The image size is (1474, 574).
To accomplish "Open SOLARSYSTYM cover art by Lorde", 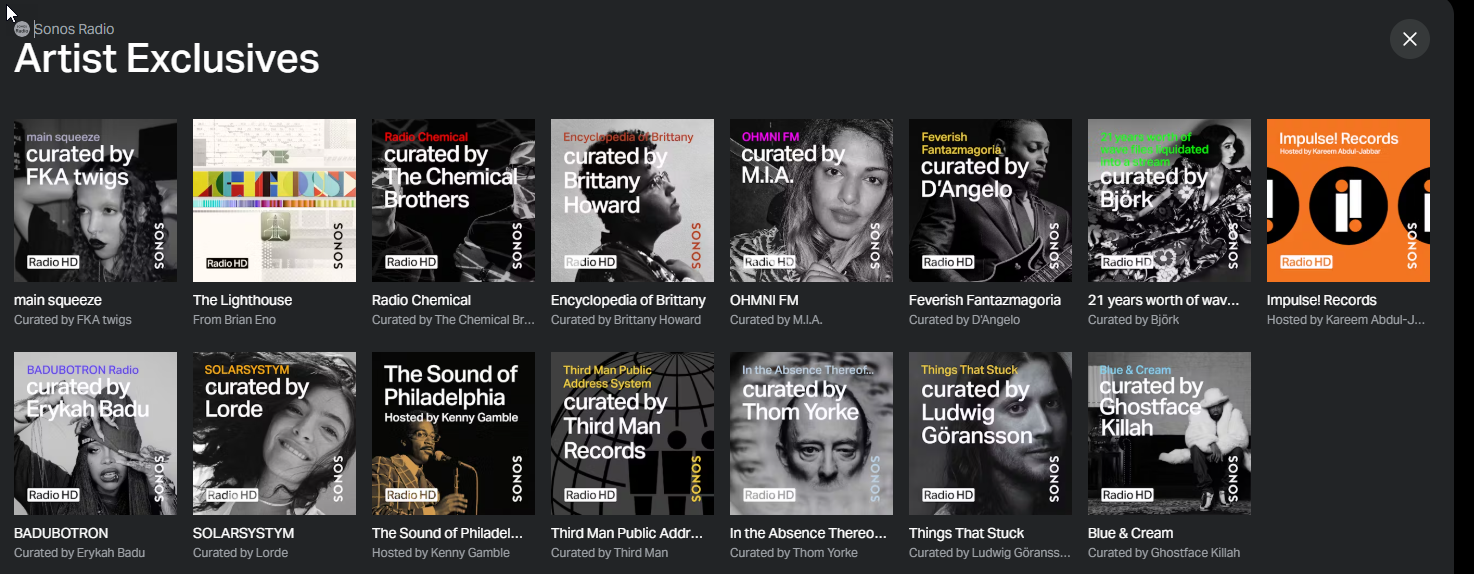I will pos(274,434).
